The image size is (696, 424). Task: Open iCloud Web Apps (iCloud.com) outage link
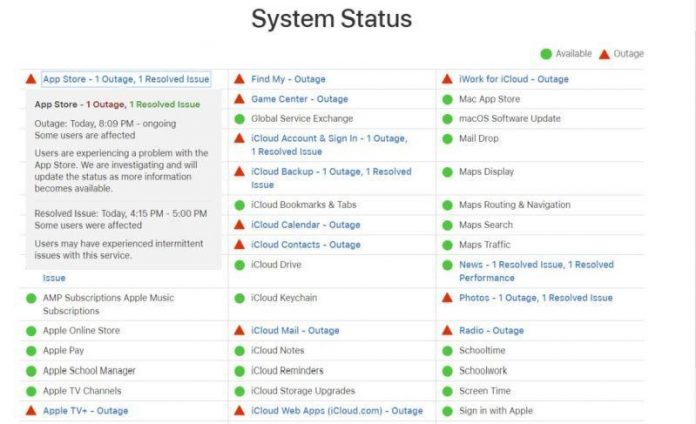tap(337, 410)
